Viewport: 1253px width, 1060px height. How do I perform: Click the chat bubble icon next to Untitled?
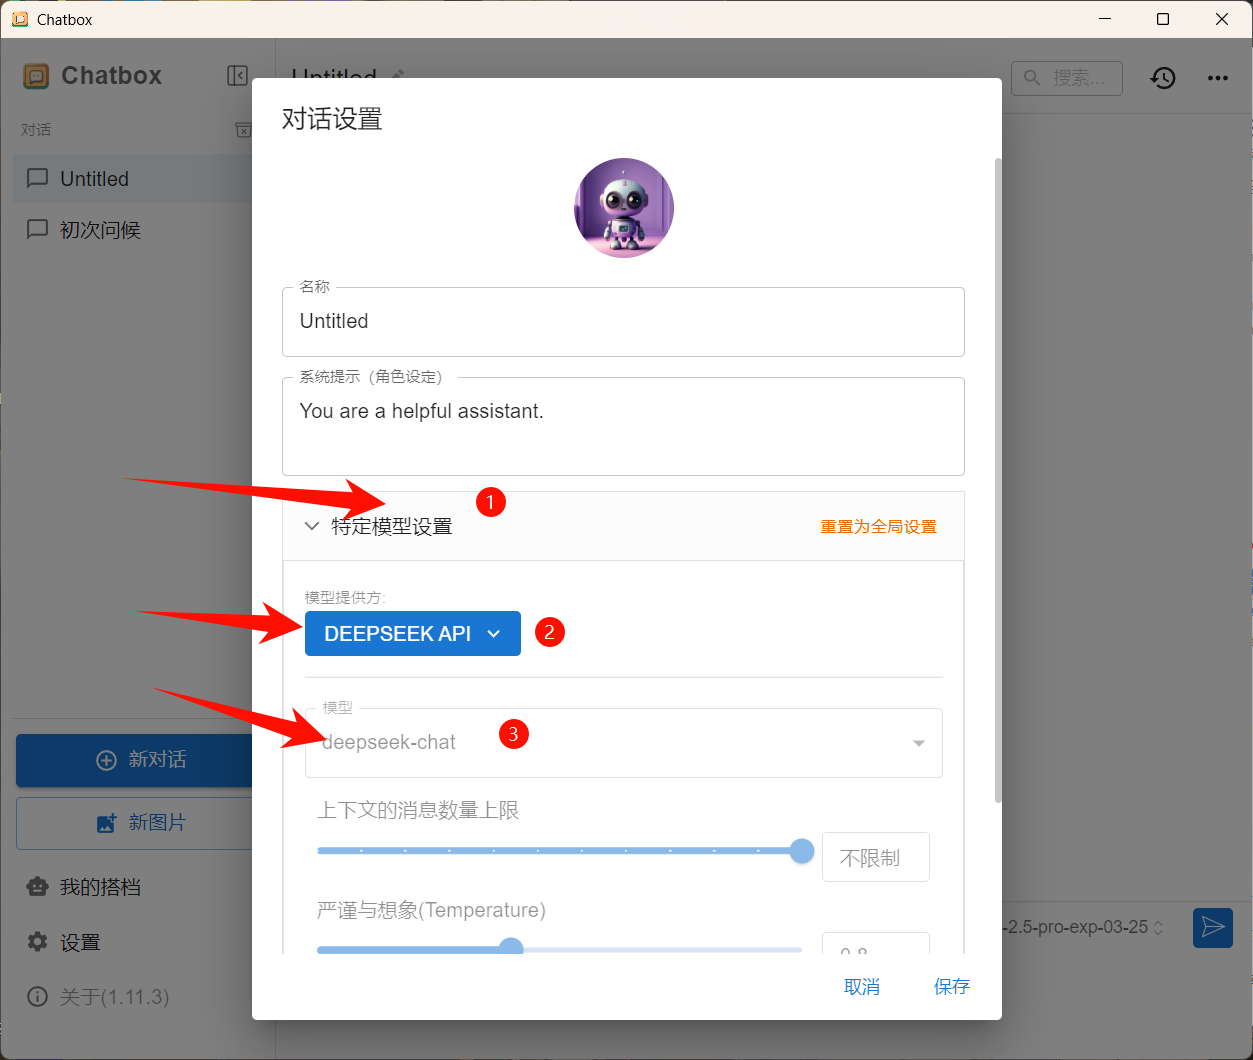[x=37, y=178]
